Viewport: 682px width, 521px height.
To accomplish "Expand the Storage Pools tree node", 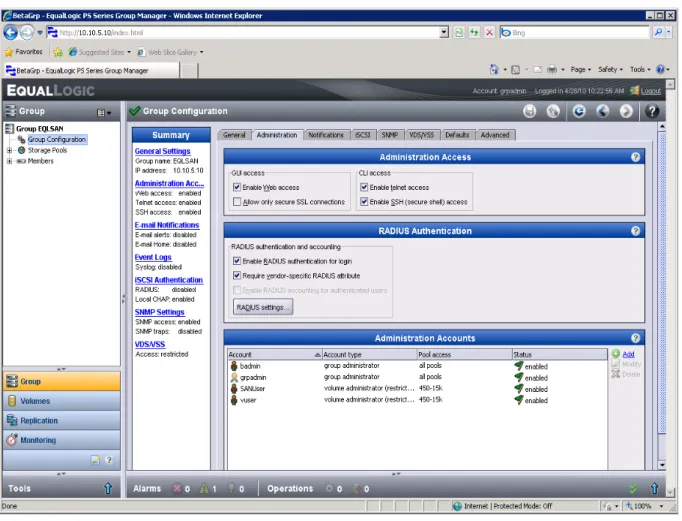I will (x=9, y=150).
